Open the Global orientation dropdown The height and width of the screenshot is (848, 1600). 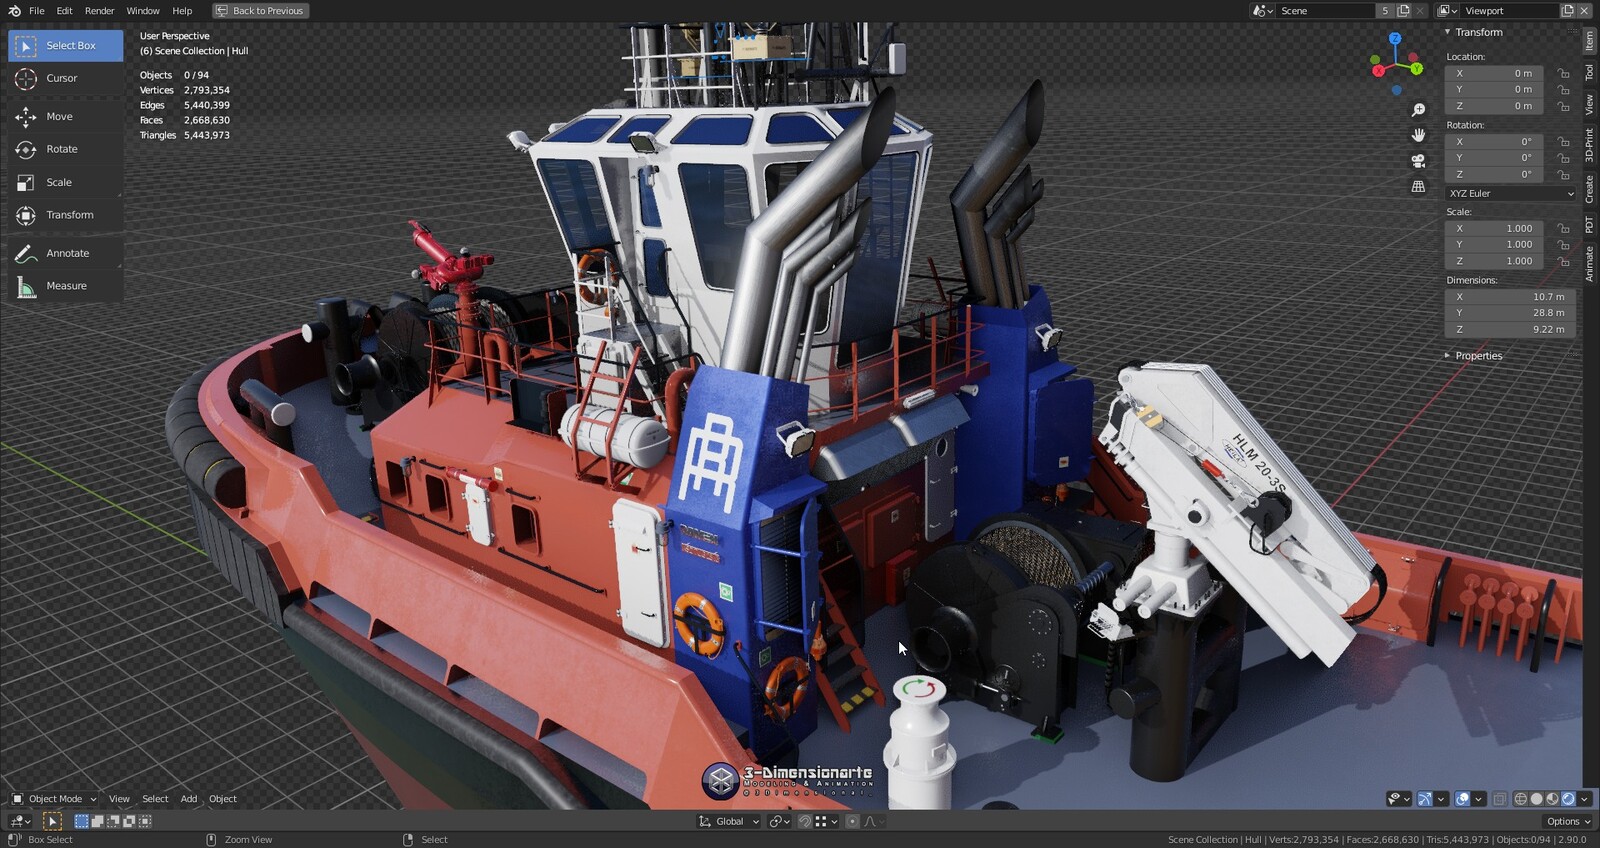[x=728, y=821]
